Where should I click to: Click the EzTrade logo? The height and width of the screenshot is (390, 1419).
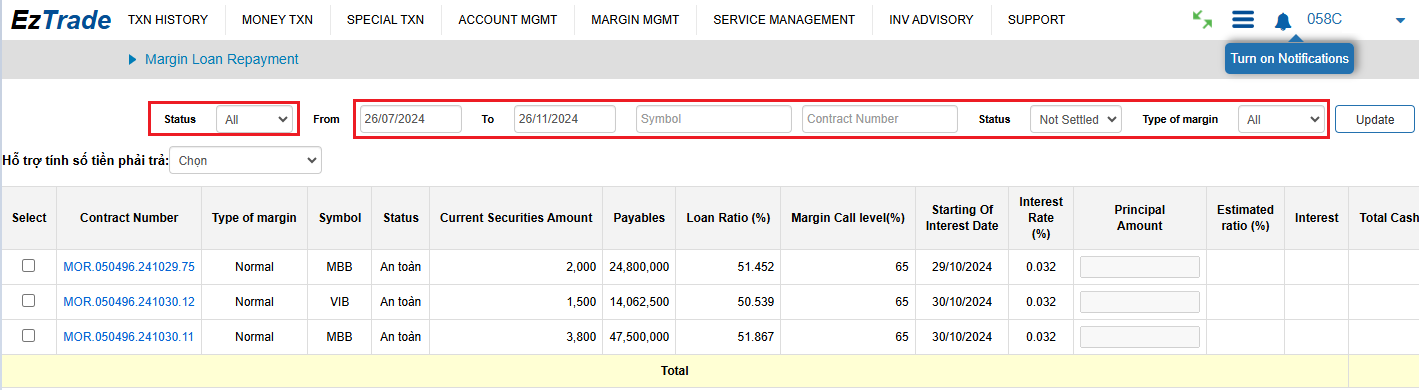click(61, 19)
